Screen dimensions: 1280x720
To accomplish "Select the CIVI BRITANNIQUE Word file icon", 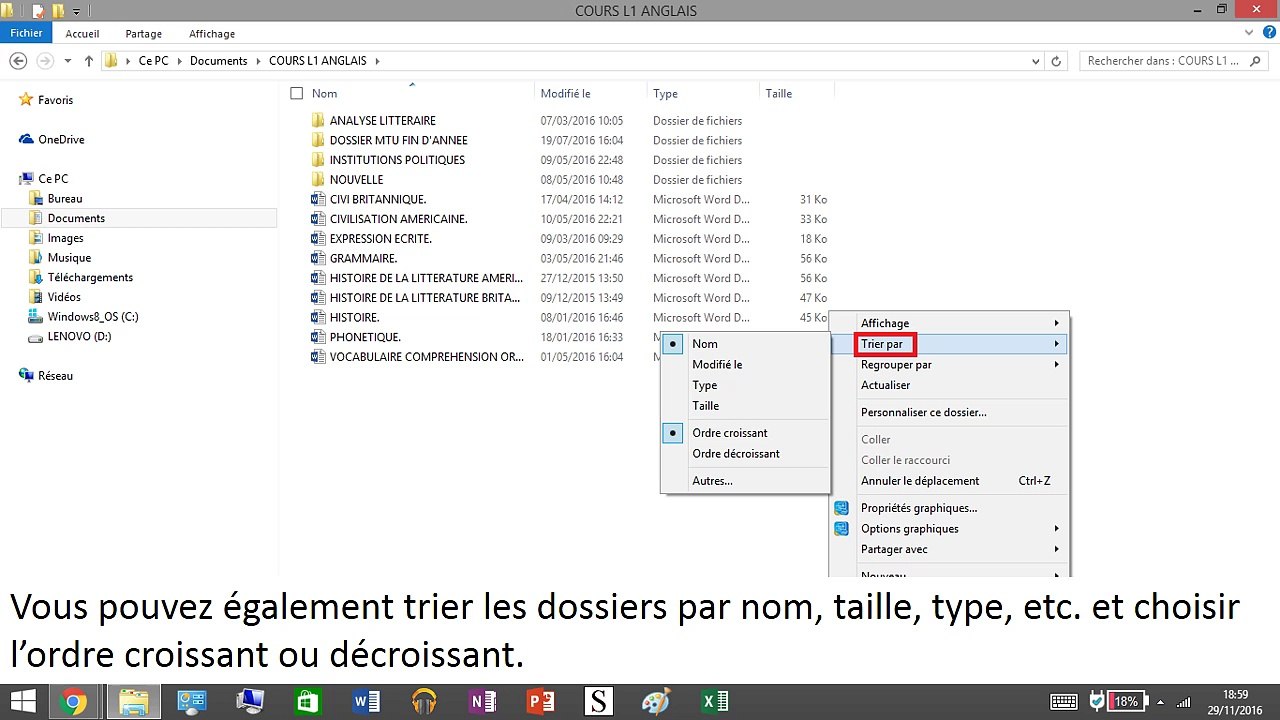I will pyautogui.click(x=318, y=199).
